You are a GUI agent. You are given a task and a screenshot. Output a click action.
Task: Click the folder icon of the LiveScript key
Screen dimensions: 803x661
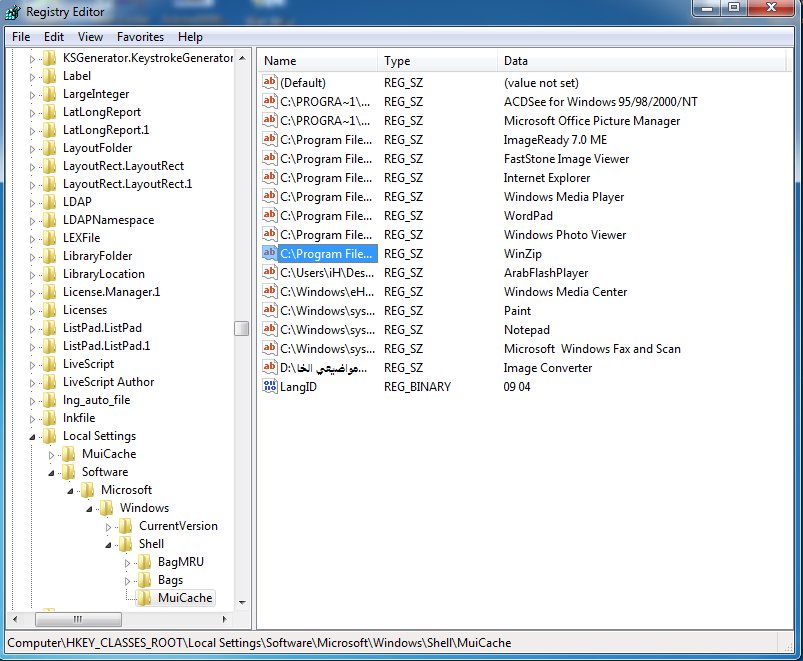click(50, 364)
